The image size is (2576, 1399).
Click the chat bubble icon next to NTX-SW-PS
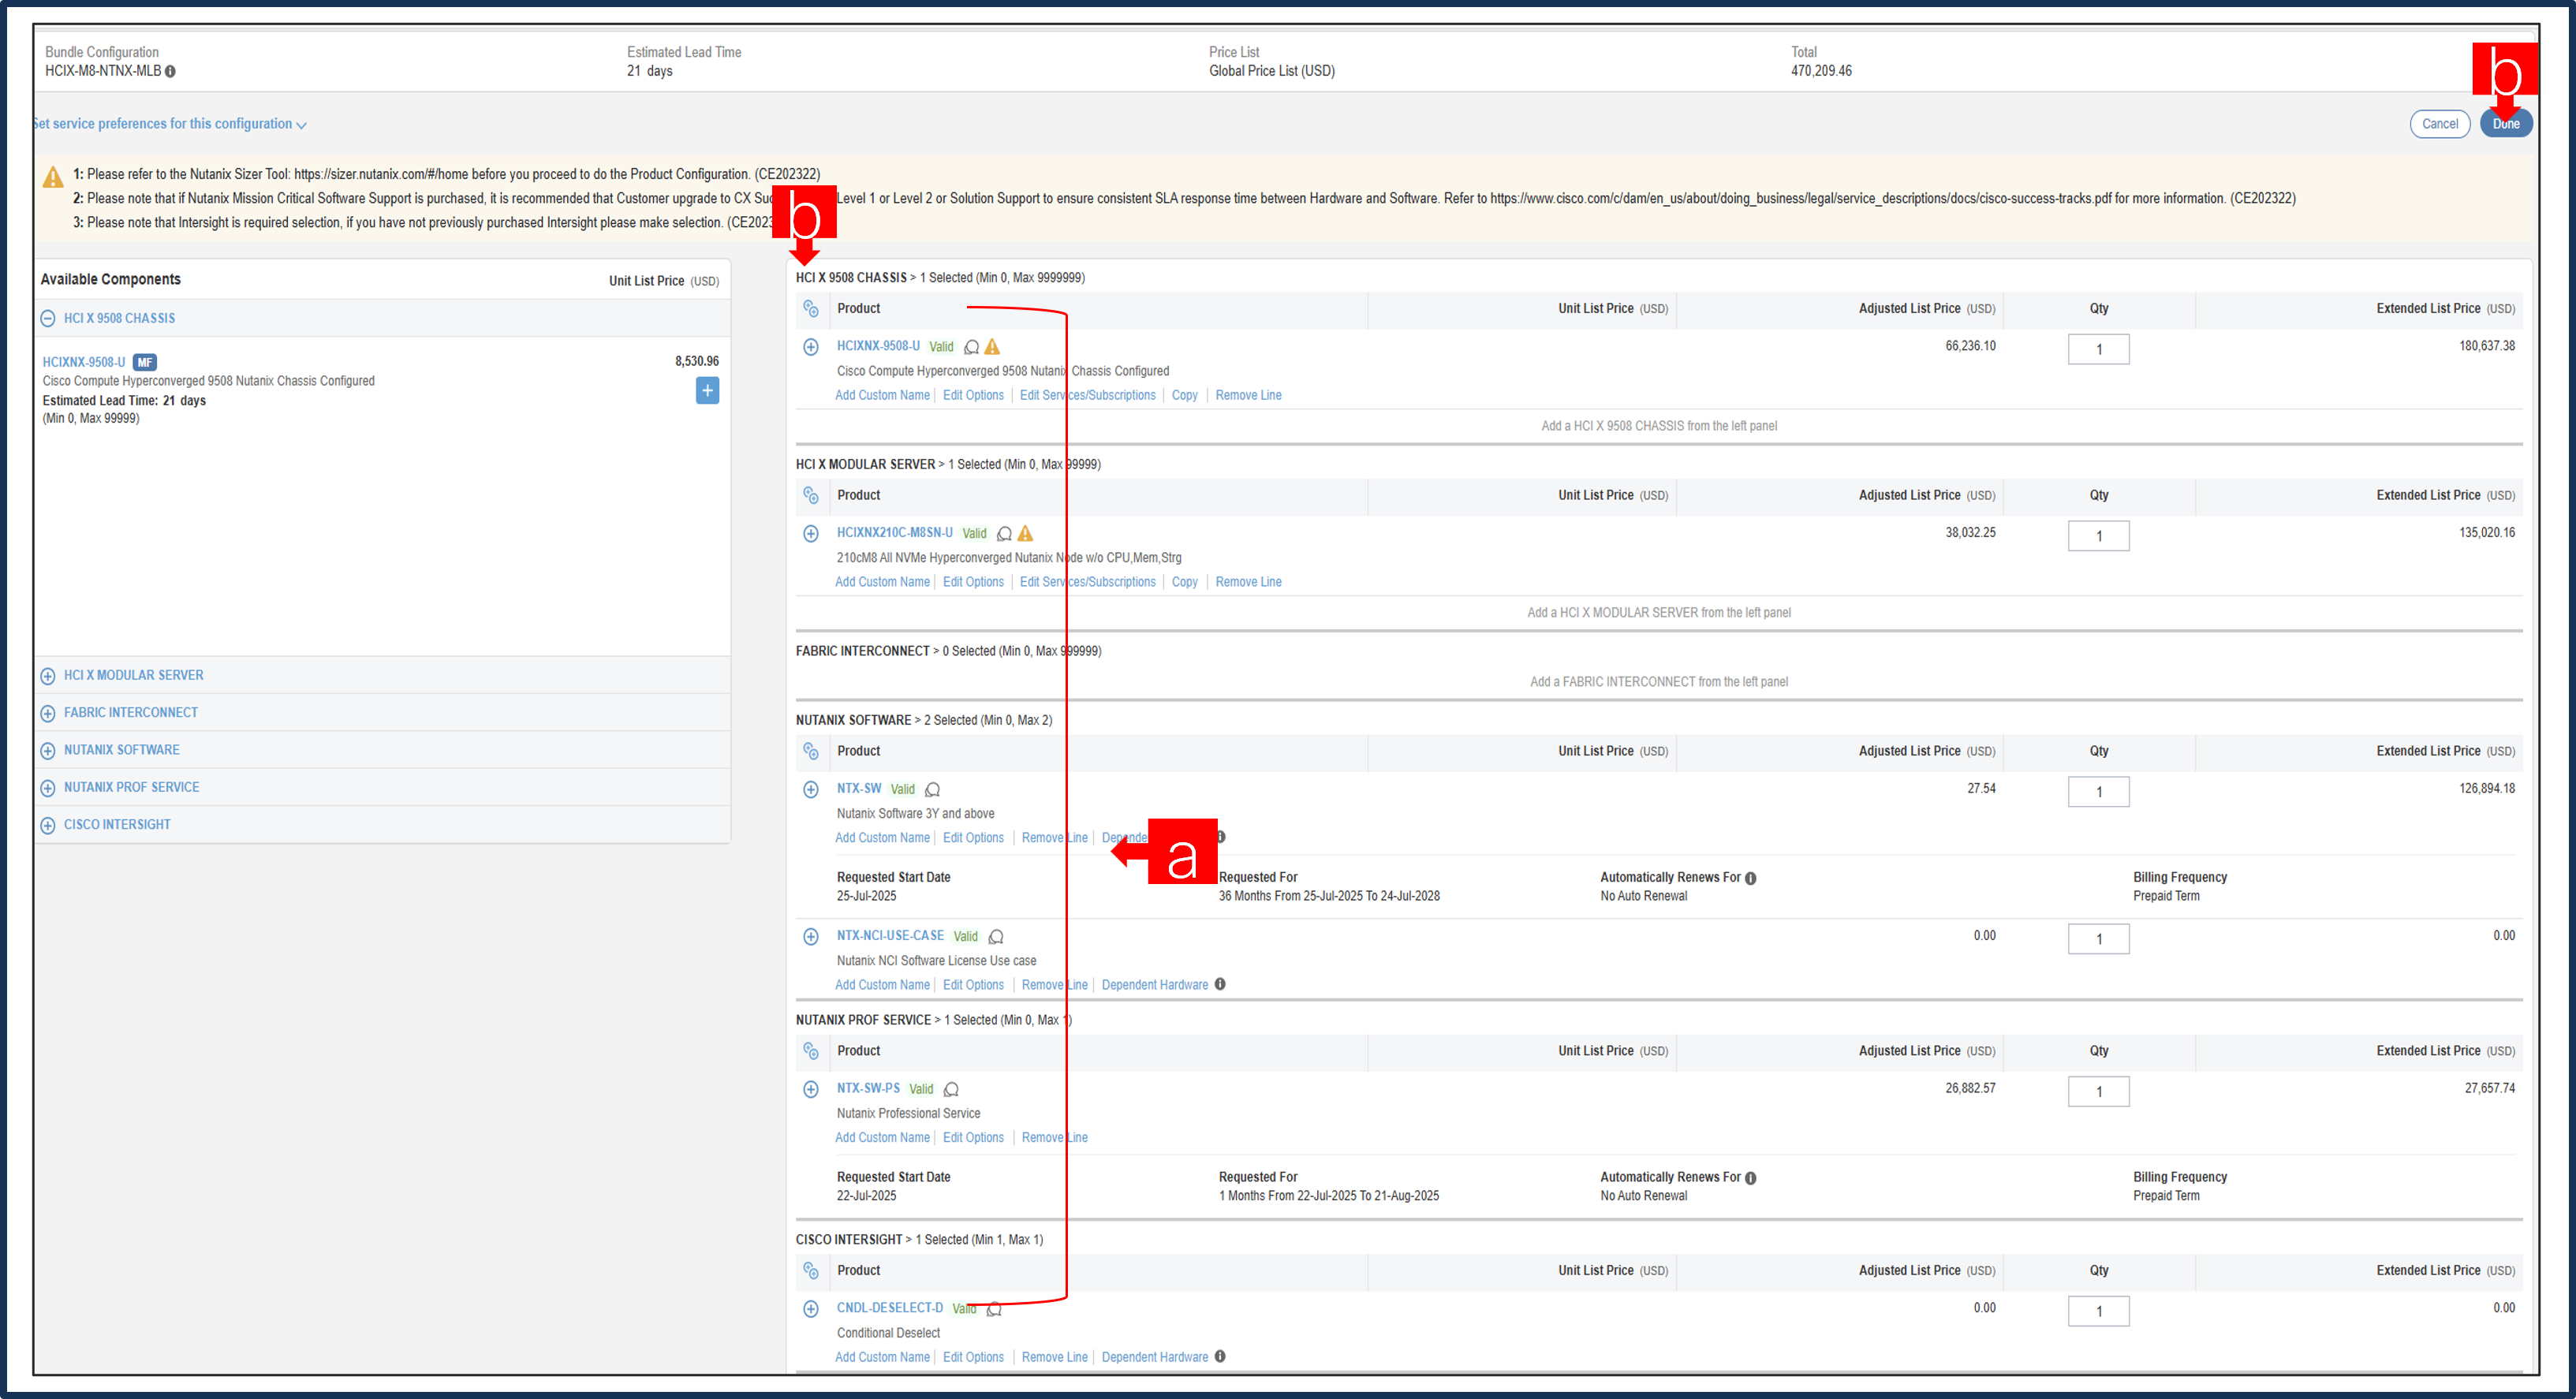951,1089
